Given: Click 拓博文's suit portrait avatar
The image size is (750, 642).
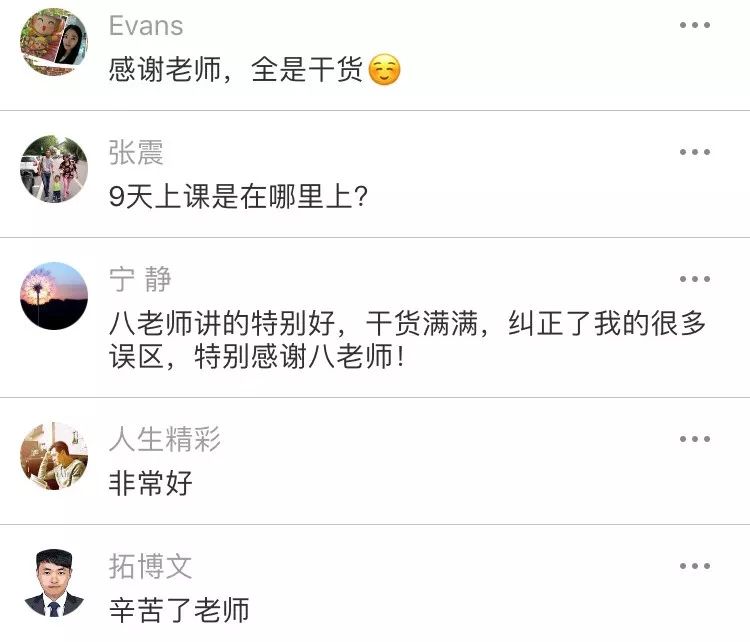Looking at the screenshot, I should [54, 583].
